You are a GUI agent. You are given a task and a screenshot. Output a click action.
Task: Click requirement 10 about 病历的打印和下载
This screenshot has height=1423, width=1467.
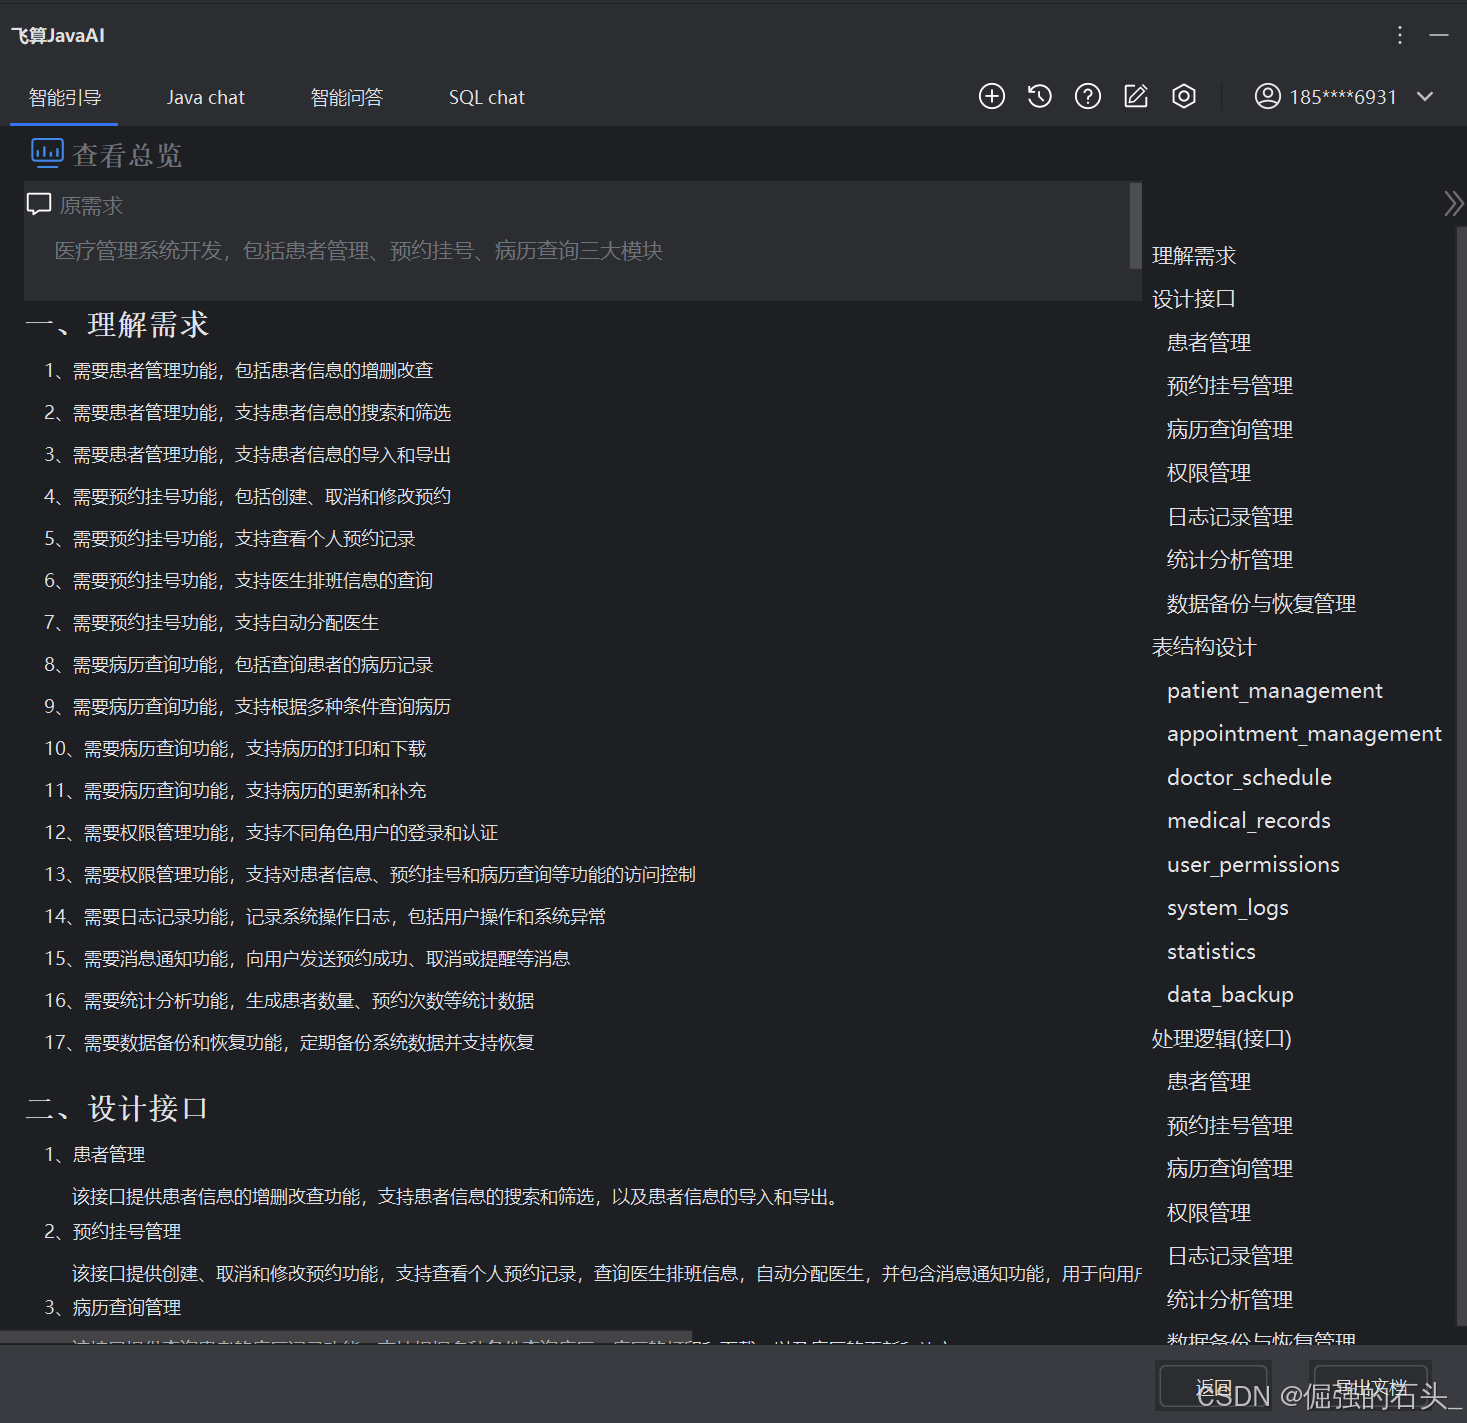tap(236, 749)
